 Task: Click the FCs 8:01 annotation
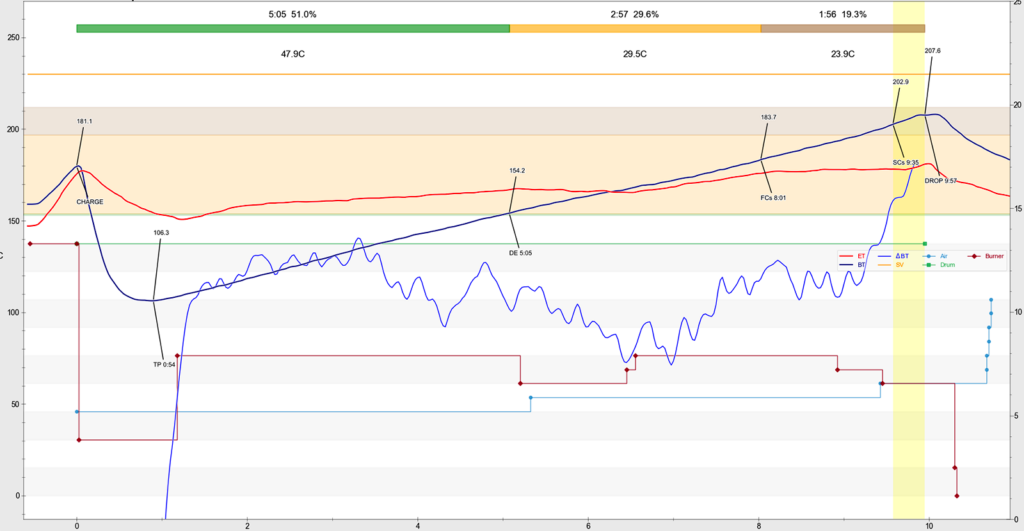point(773,198)
